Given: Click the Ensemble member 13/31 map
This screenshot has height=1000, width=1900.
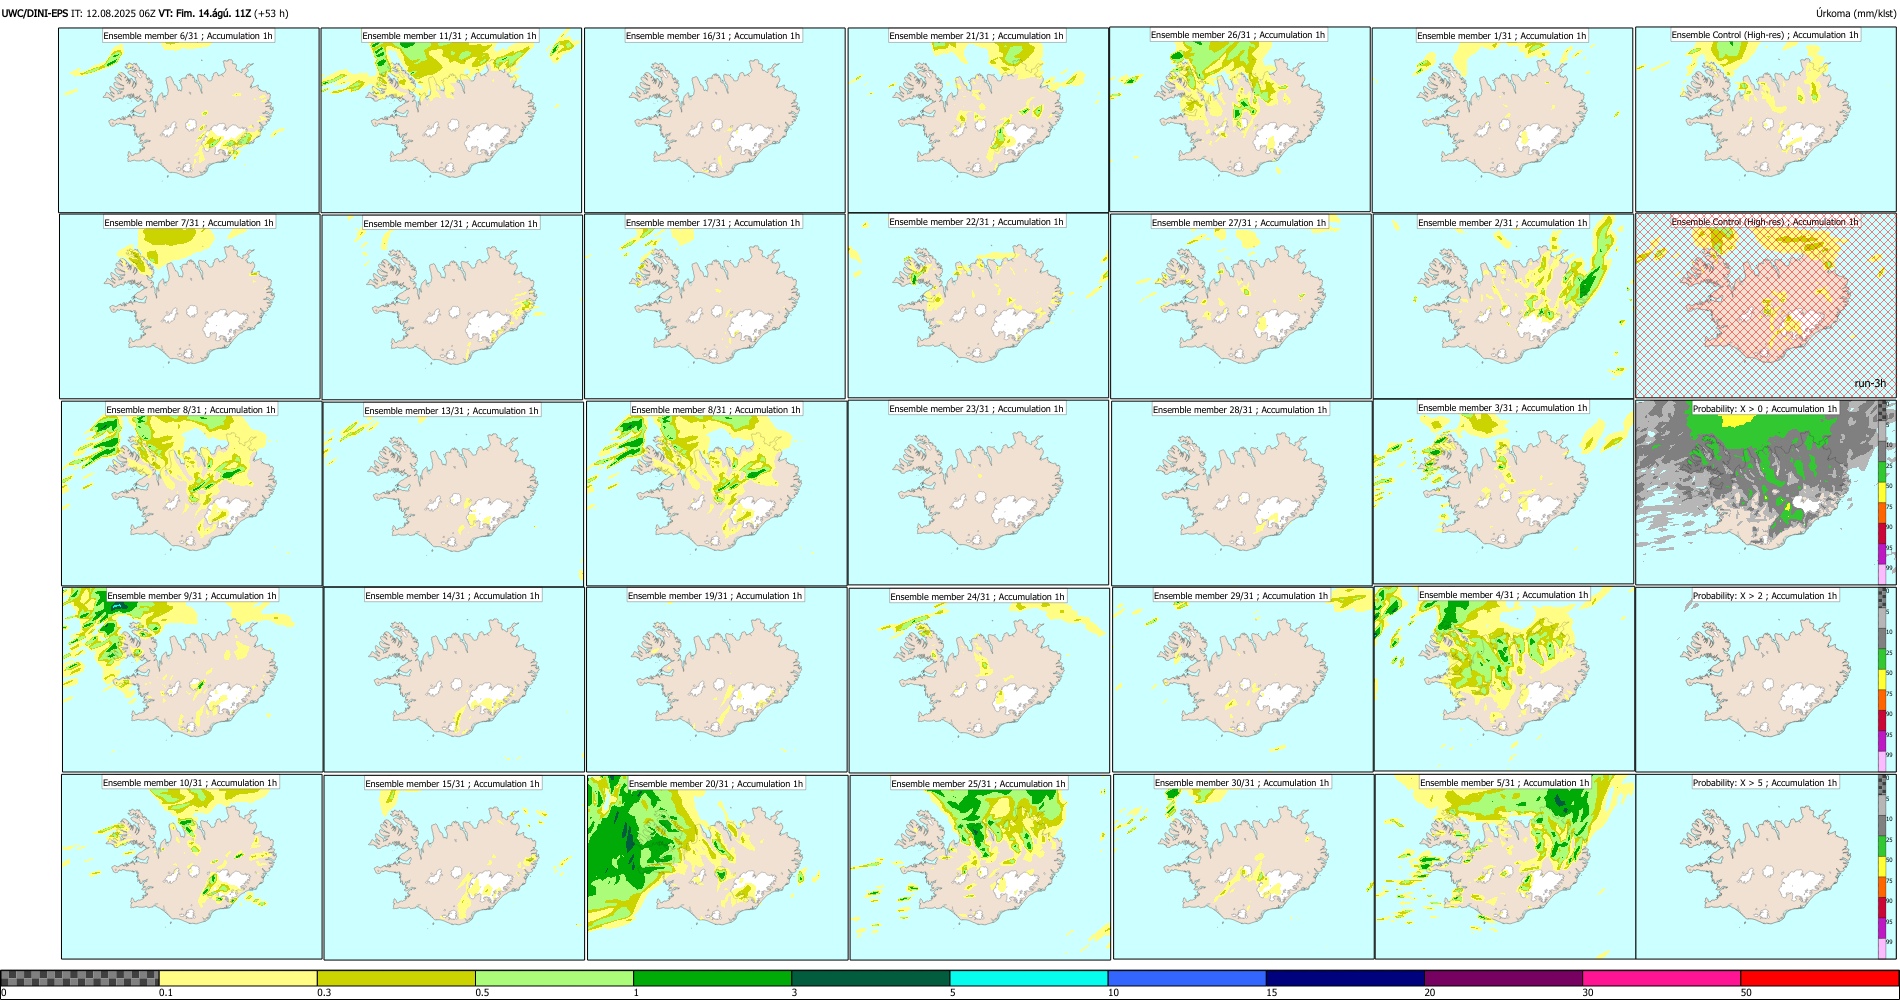Looking at the screenshot, I should 453,494.
